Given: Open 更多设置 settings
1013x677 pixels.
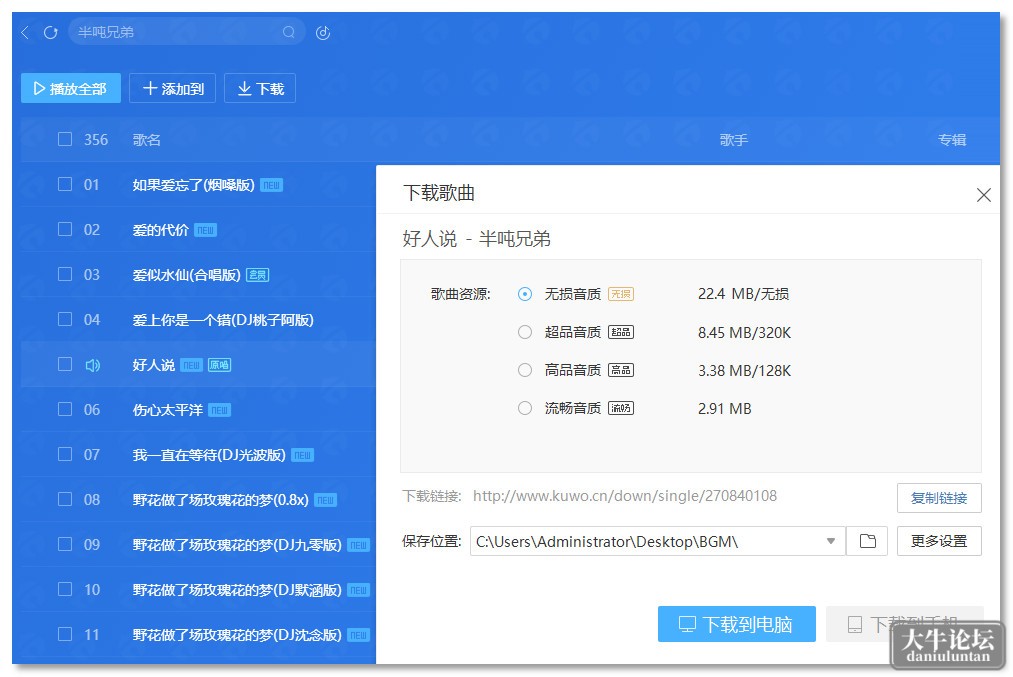Looking at the screenshot, I should (939, 541).
